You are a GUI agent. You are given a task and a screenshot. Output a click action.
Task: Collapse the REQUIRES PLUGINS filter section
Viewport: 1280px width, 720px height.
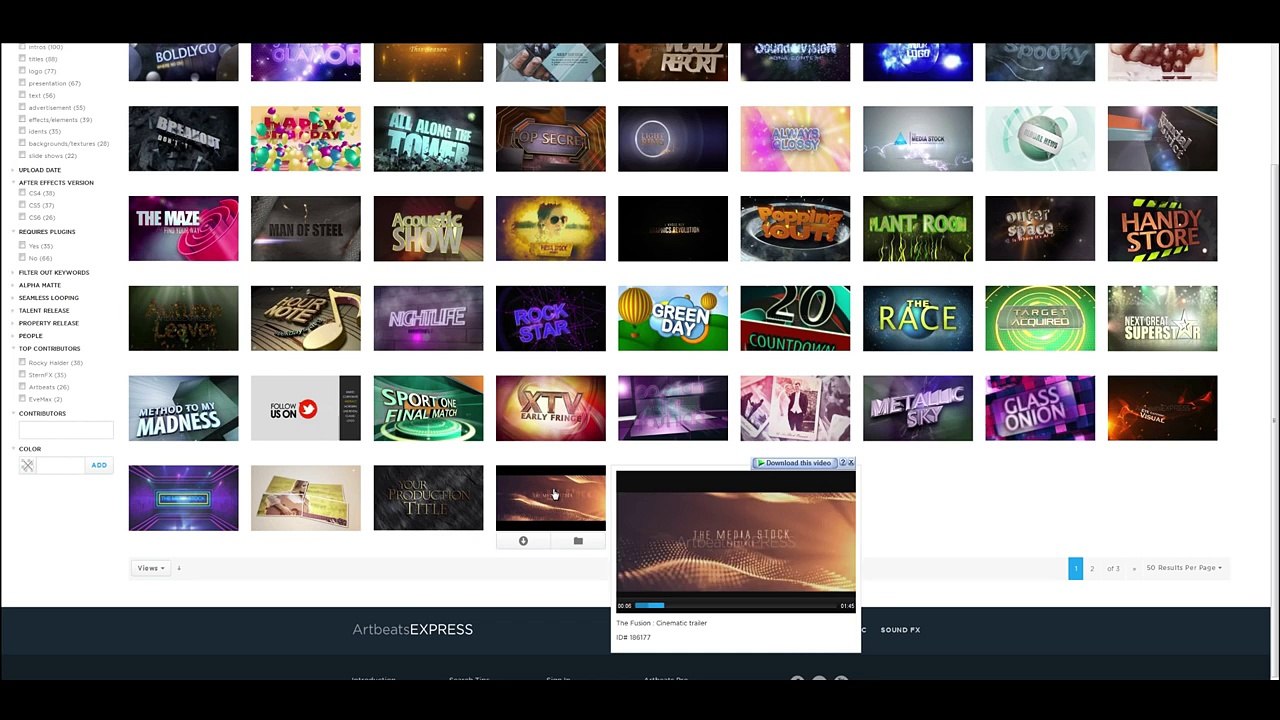[47, 232]
